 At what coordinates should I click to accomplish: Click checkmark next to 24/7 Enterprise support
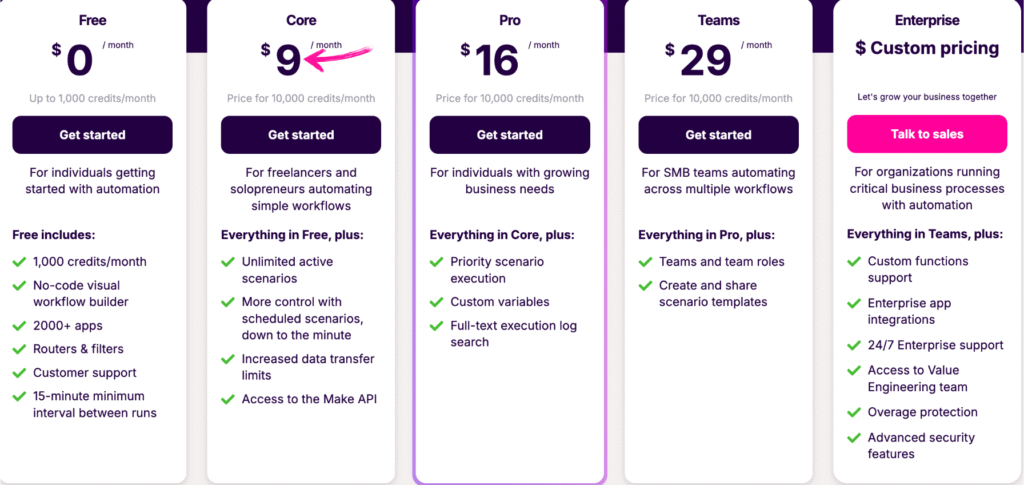854,345
